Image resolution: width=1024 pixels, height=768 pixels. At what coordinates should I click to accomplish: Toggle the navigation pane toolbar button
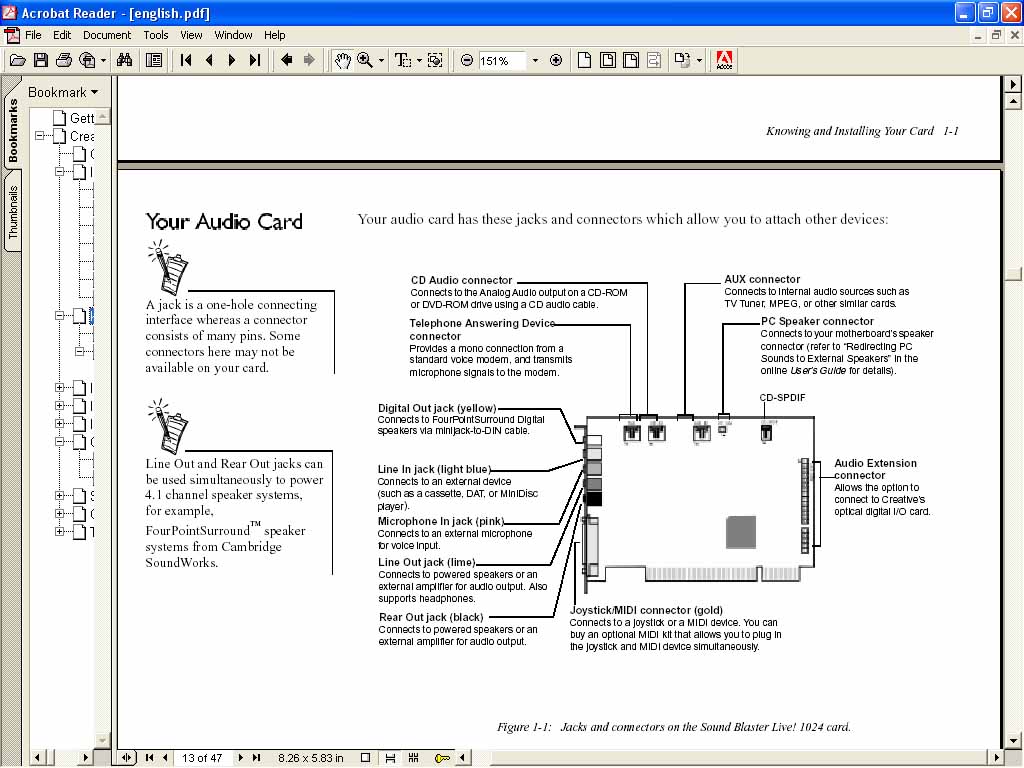pos(153,60)
